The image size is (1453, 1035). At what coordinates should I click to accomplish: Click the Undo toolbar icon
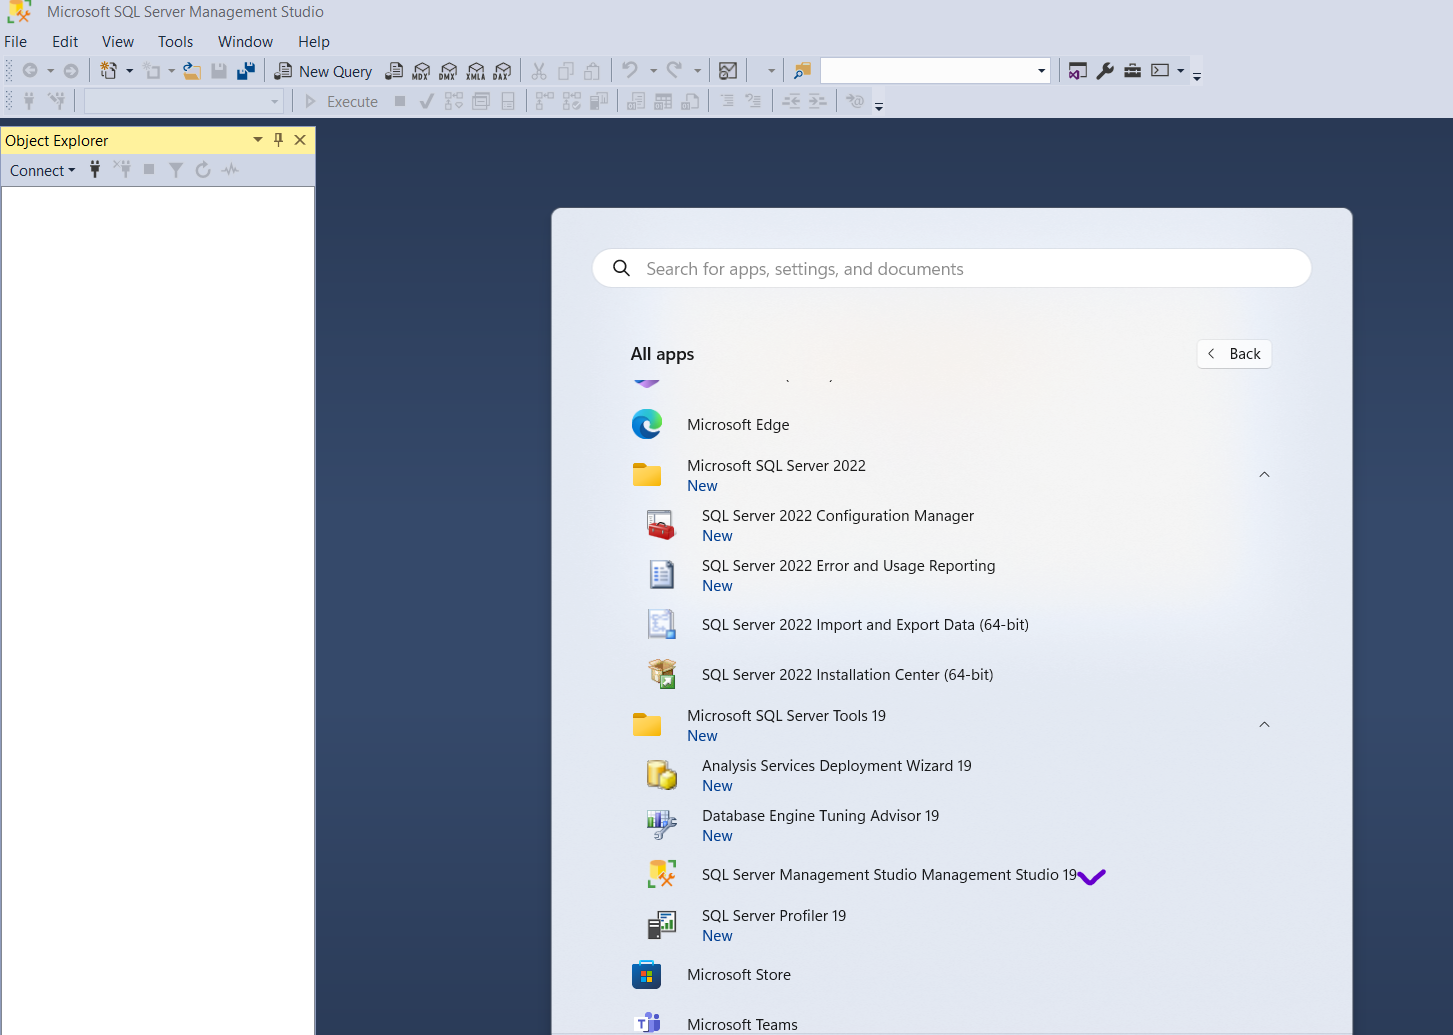(630, 71)
